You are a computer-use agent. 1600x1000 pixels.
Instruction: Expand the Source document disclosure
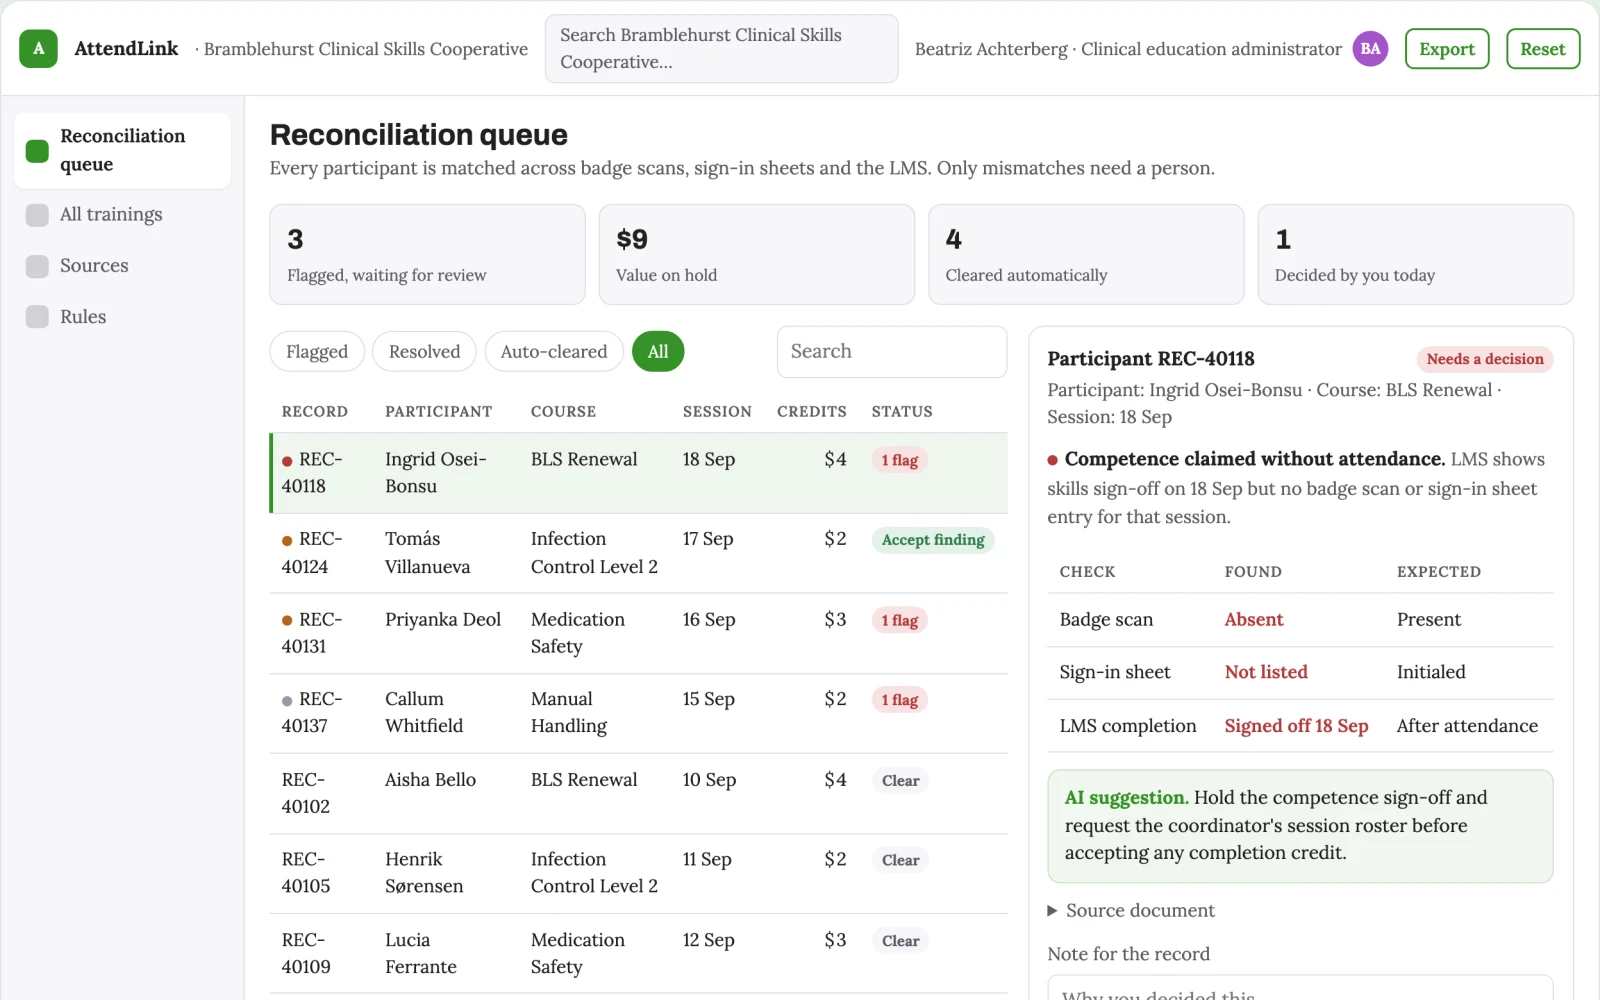pos(1130,910)
